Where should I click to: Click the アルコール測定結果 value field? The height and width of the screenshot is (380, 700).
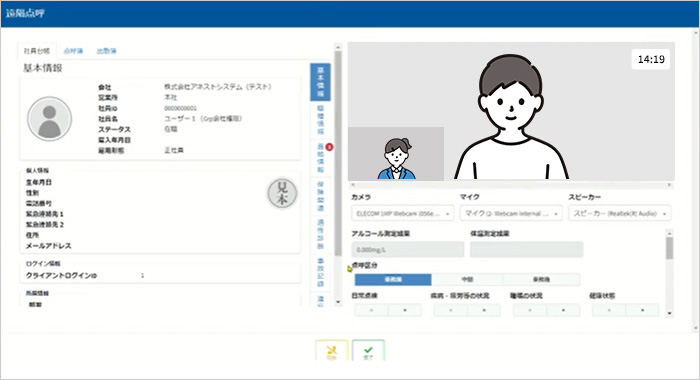point(408,250)
